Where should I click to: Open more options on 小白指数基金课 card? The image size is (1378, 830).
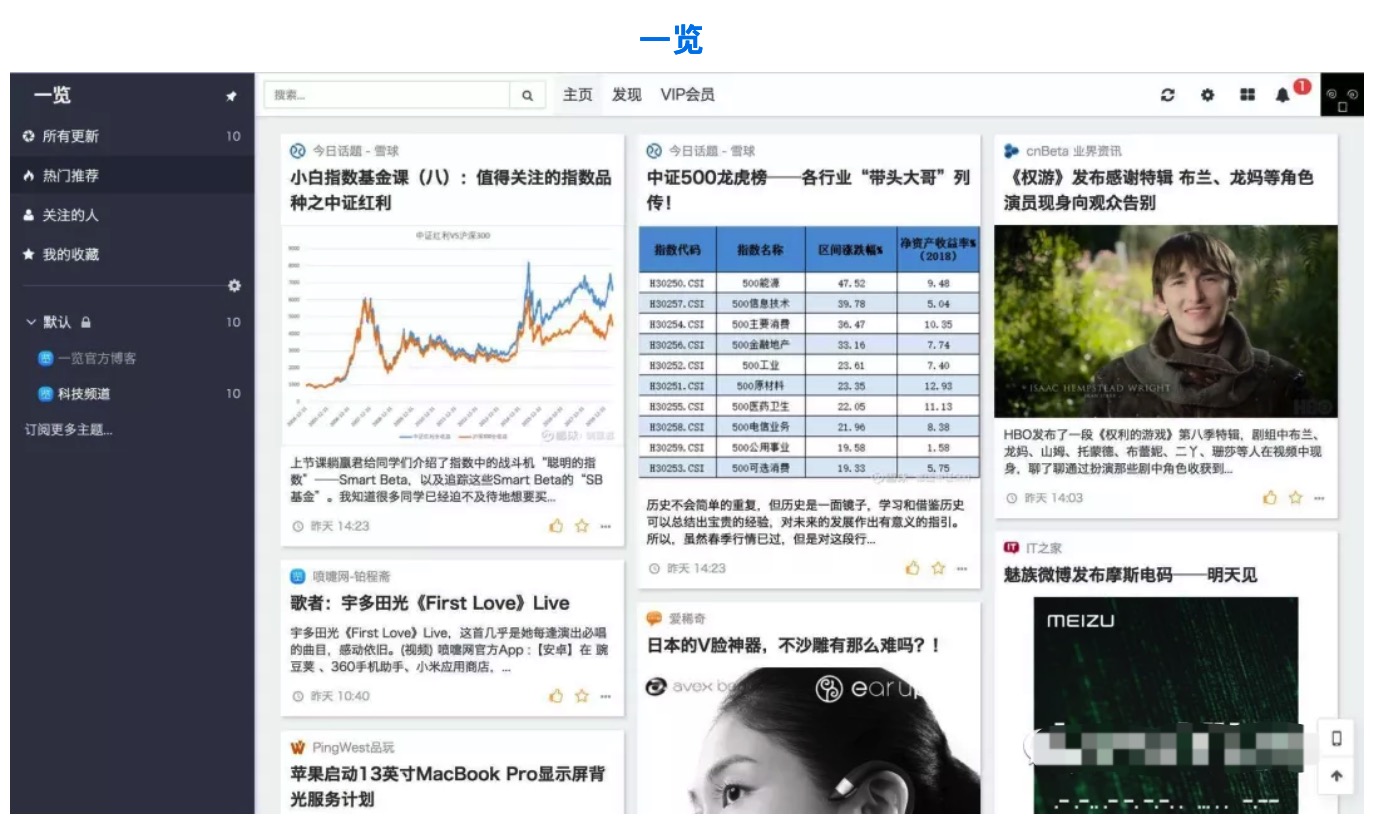tap(605, 526)
